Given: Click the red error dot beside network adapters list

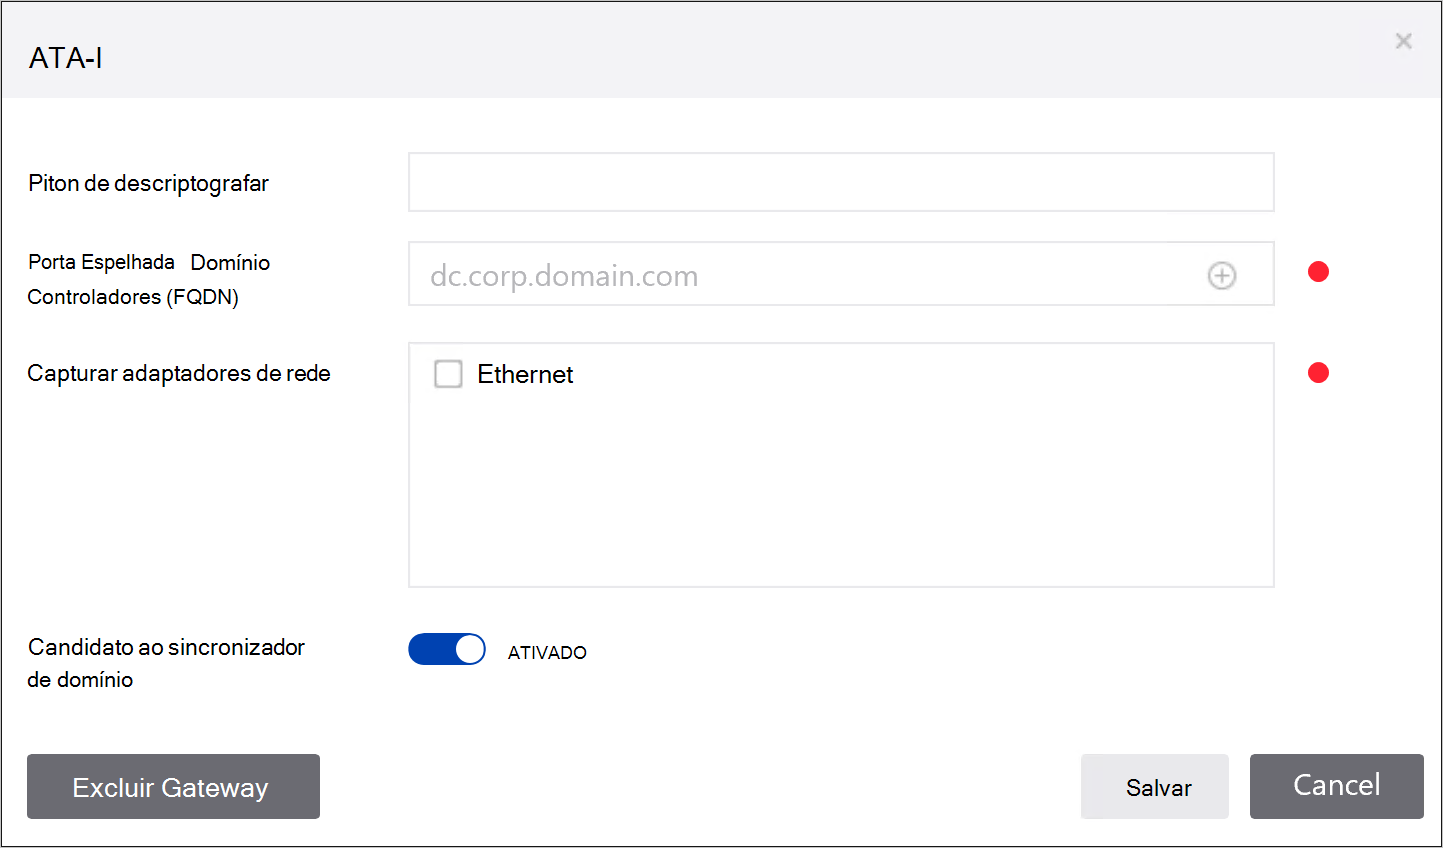Looking at the screenshot, I should (1318, 373).
